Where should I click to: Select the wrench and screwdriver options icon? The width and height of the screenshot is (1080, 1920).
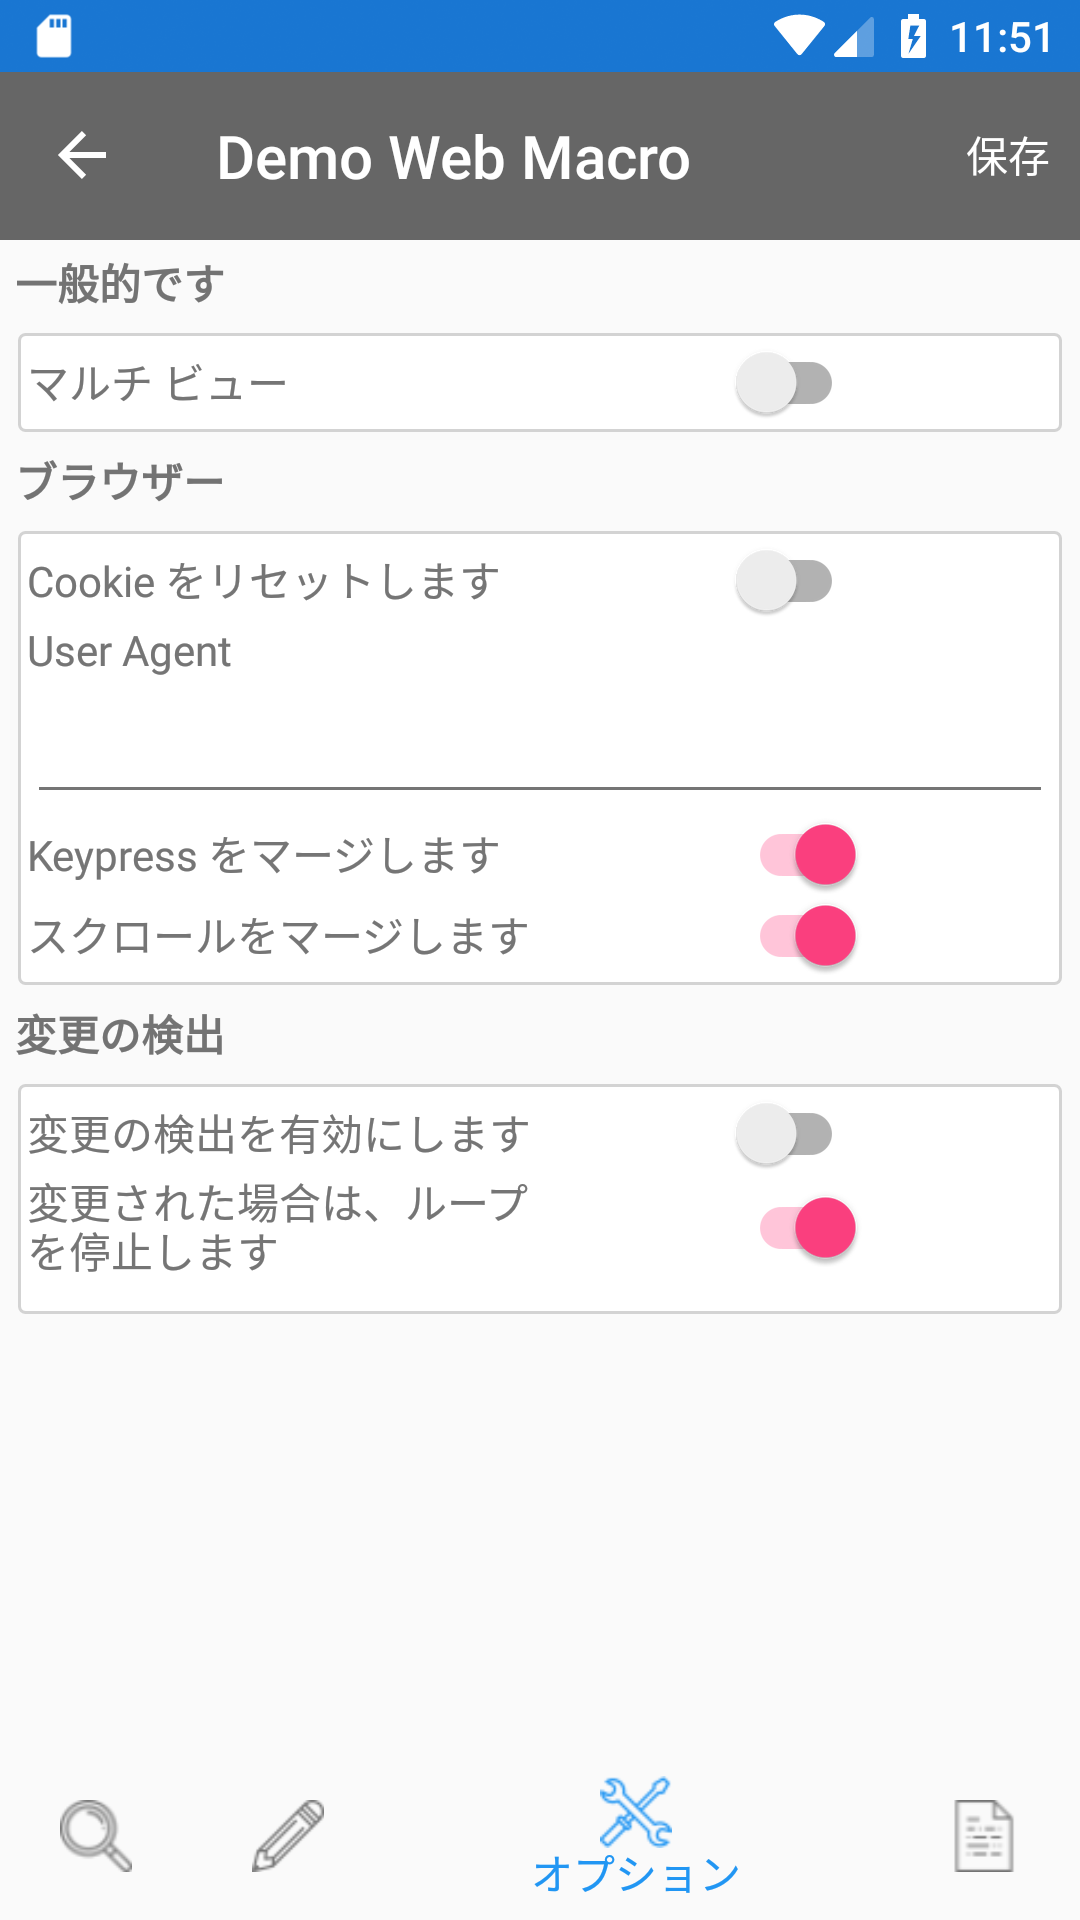point(636,1811)
